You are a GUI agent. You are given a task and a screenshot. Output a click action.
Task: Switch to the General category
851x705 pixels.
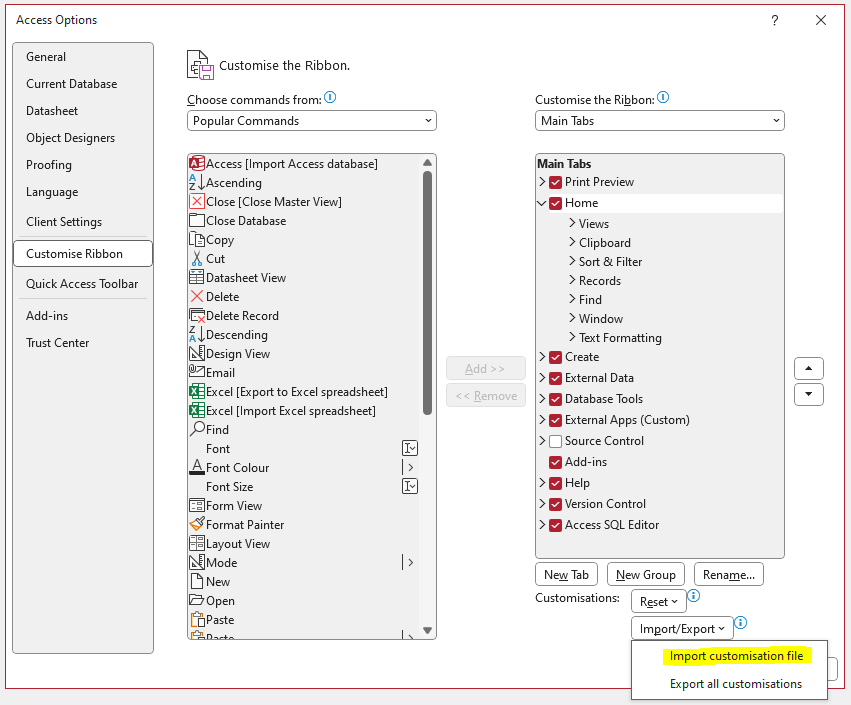pos(83,56)
